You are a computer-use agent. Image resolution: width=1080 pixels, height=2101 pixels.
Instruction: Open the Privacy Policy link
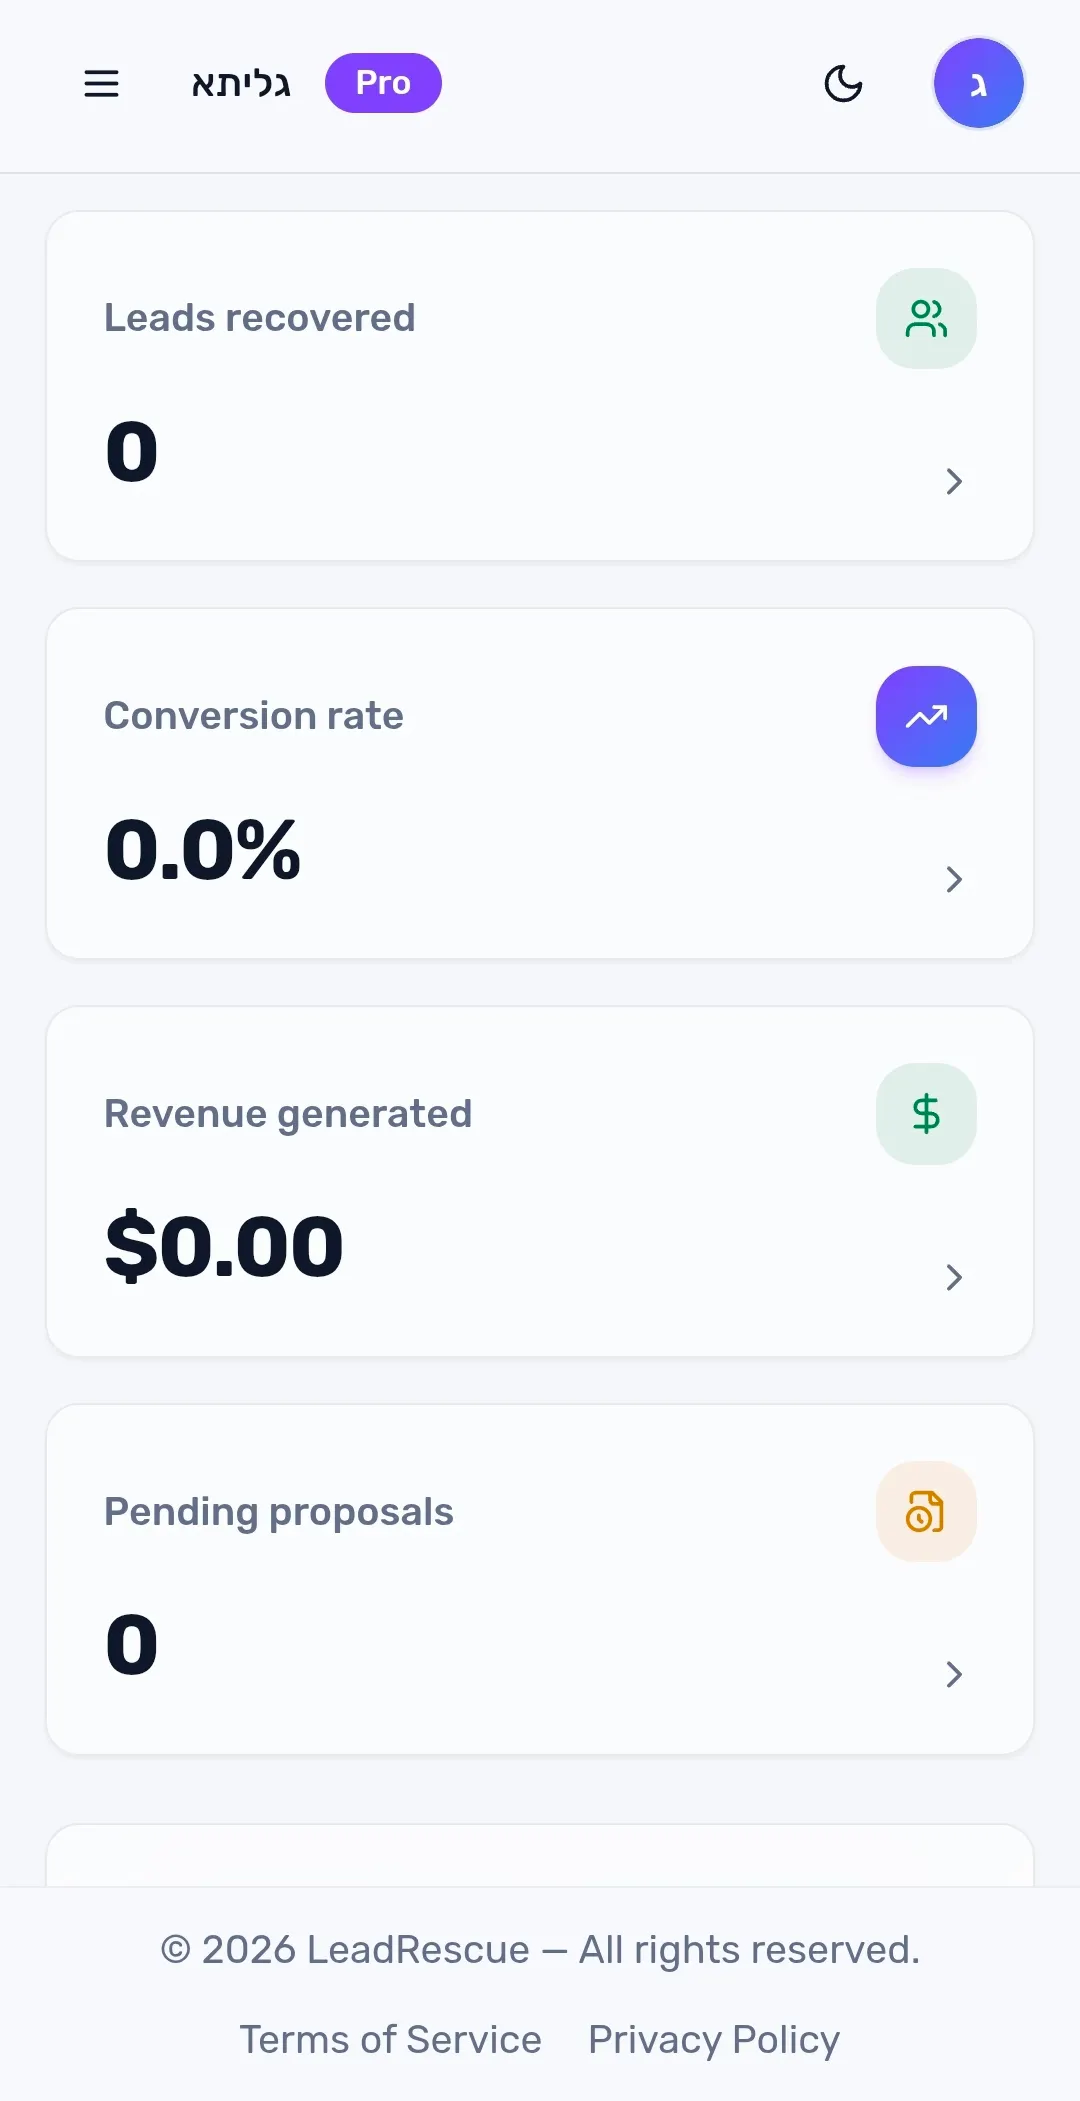[714, 2040]
